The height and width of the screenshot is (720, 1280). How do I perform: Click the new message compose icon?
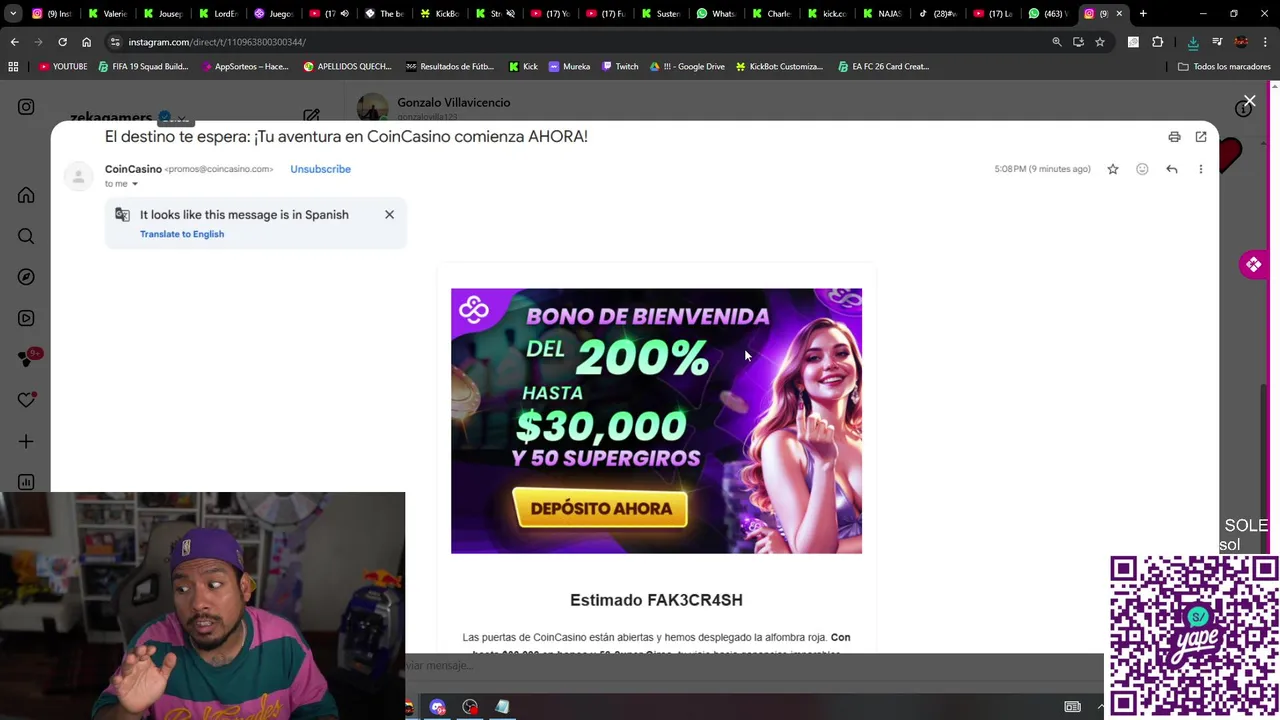[311, 116]
